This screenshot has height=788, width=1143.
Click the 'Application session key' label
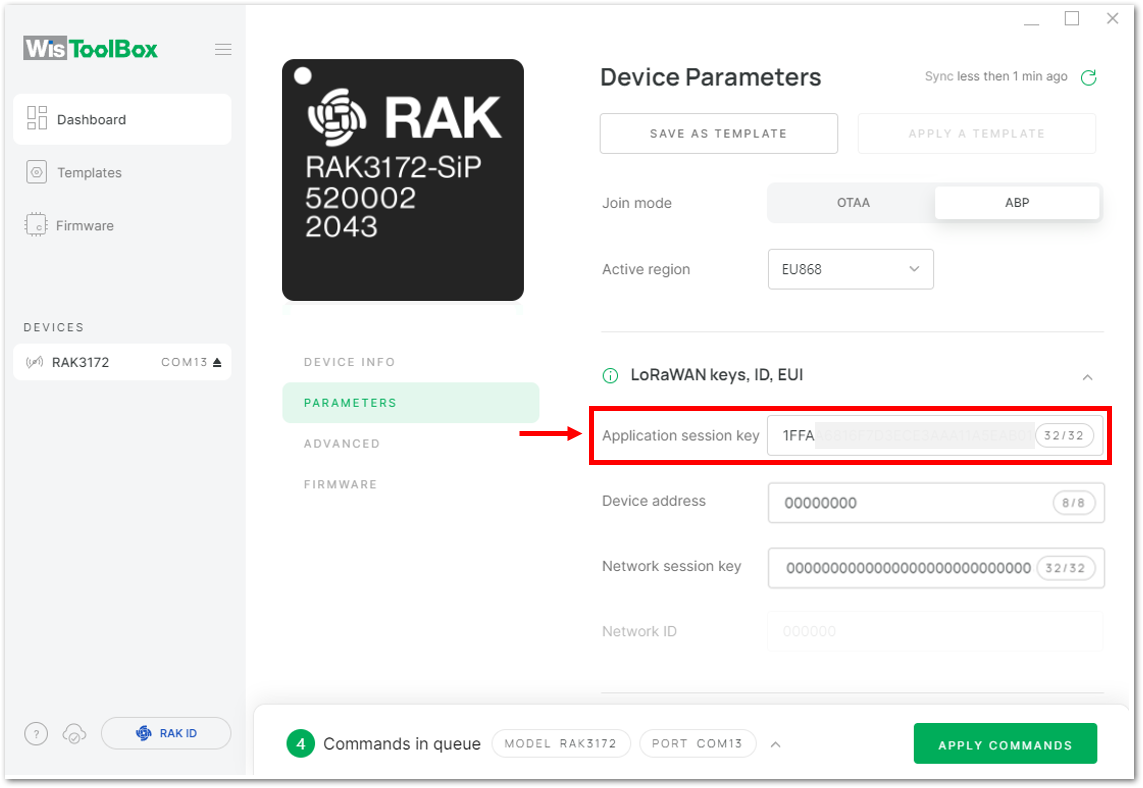(x=681, y=436)
